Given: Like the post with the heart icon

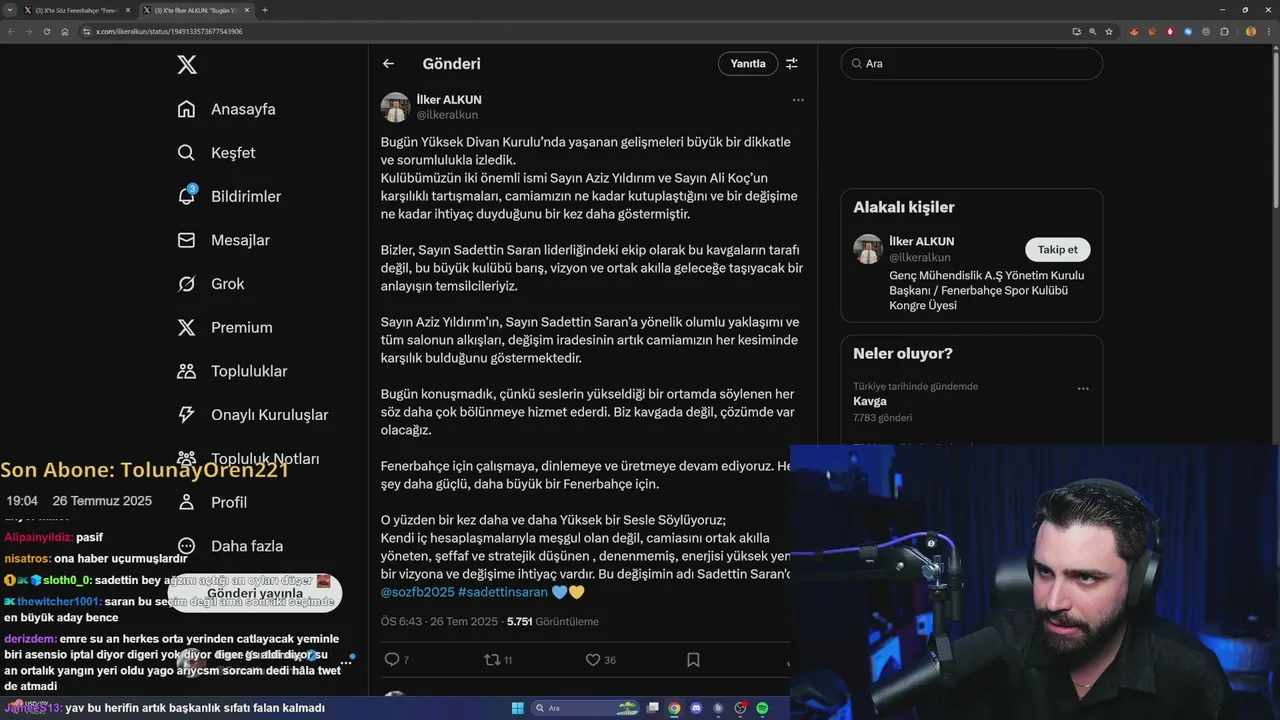Looking at the screenshot, I should pyautogui.click(x=593, y=660).
